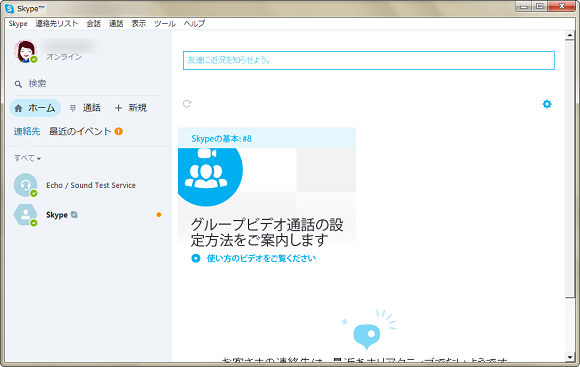
Task: Click the user profile avatar
Action: [x=26, y=51]
